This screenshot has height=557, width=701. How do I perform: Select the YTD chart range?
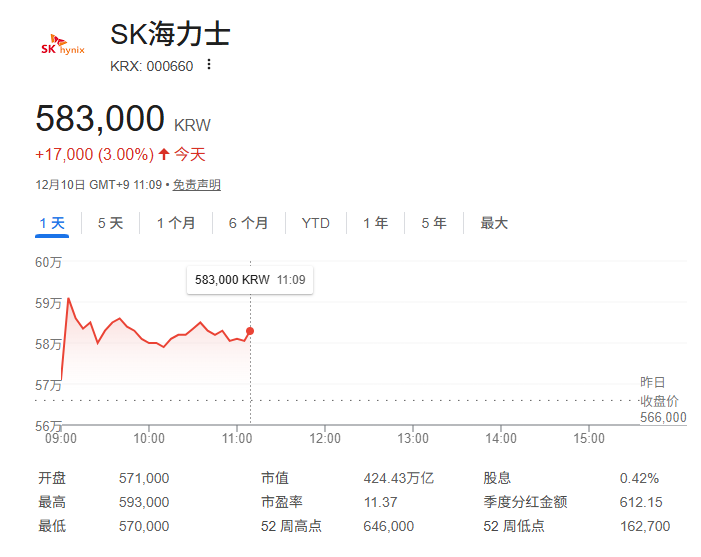pyautogui.click(x=315, y=223)
